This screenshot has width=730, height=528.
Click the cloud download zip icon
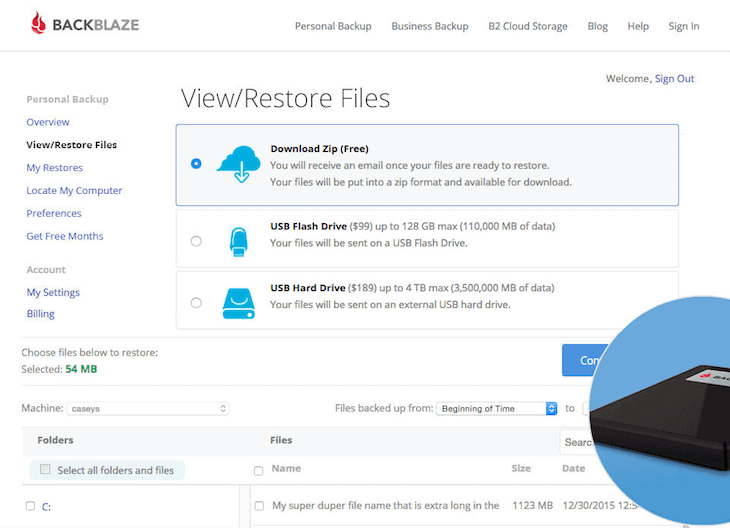coord(239,164)
